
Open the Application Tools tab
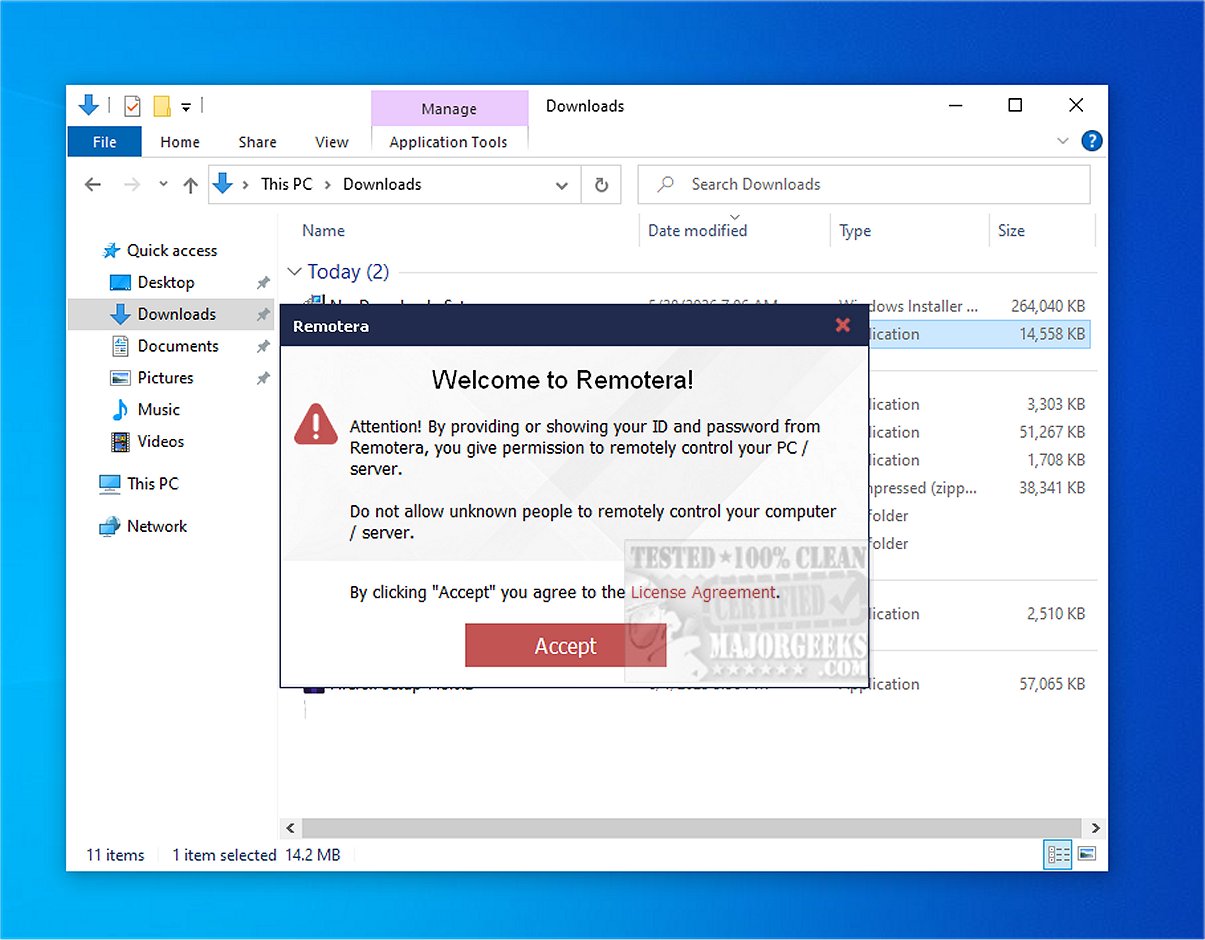(x=449, y=142)
